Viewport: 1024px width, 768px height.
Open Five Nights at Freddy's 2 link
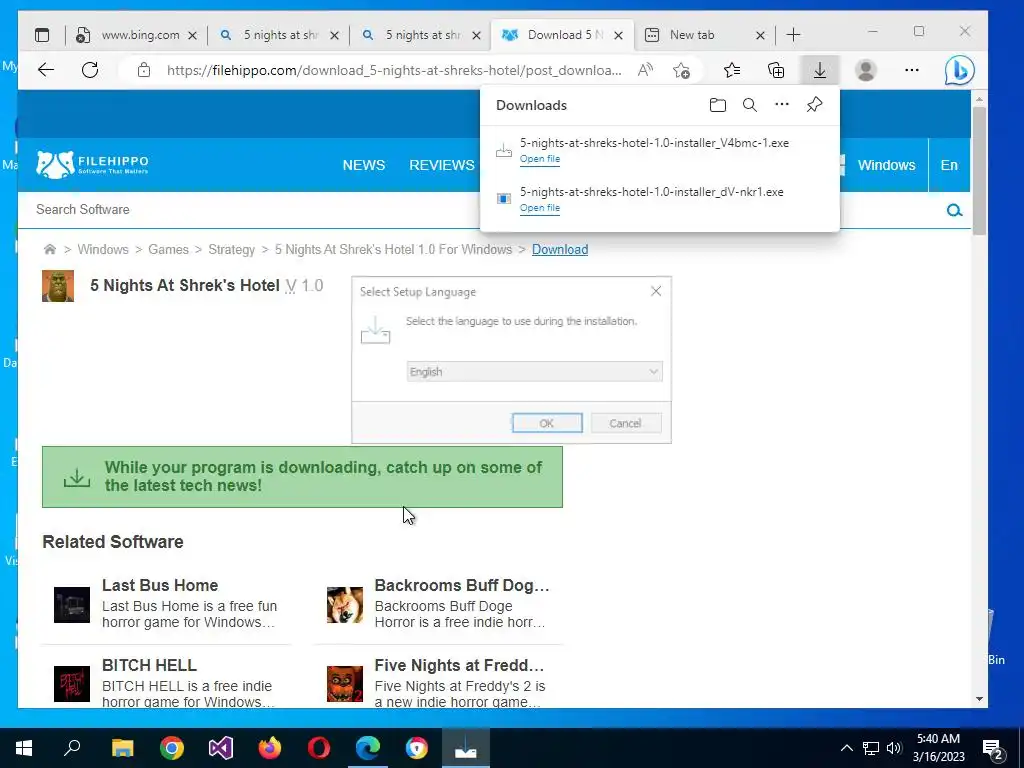tap(459, 665)
